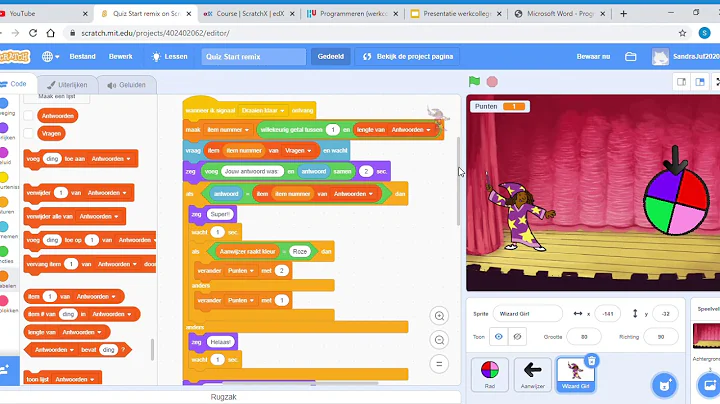Click the Scratch logo
720x404 pixels.
[x=14, y=56]
